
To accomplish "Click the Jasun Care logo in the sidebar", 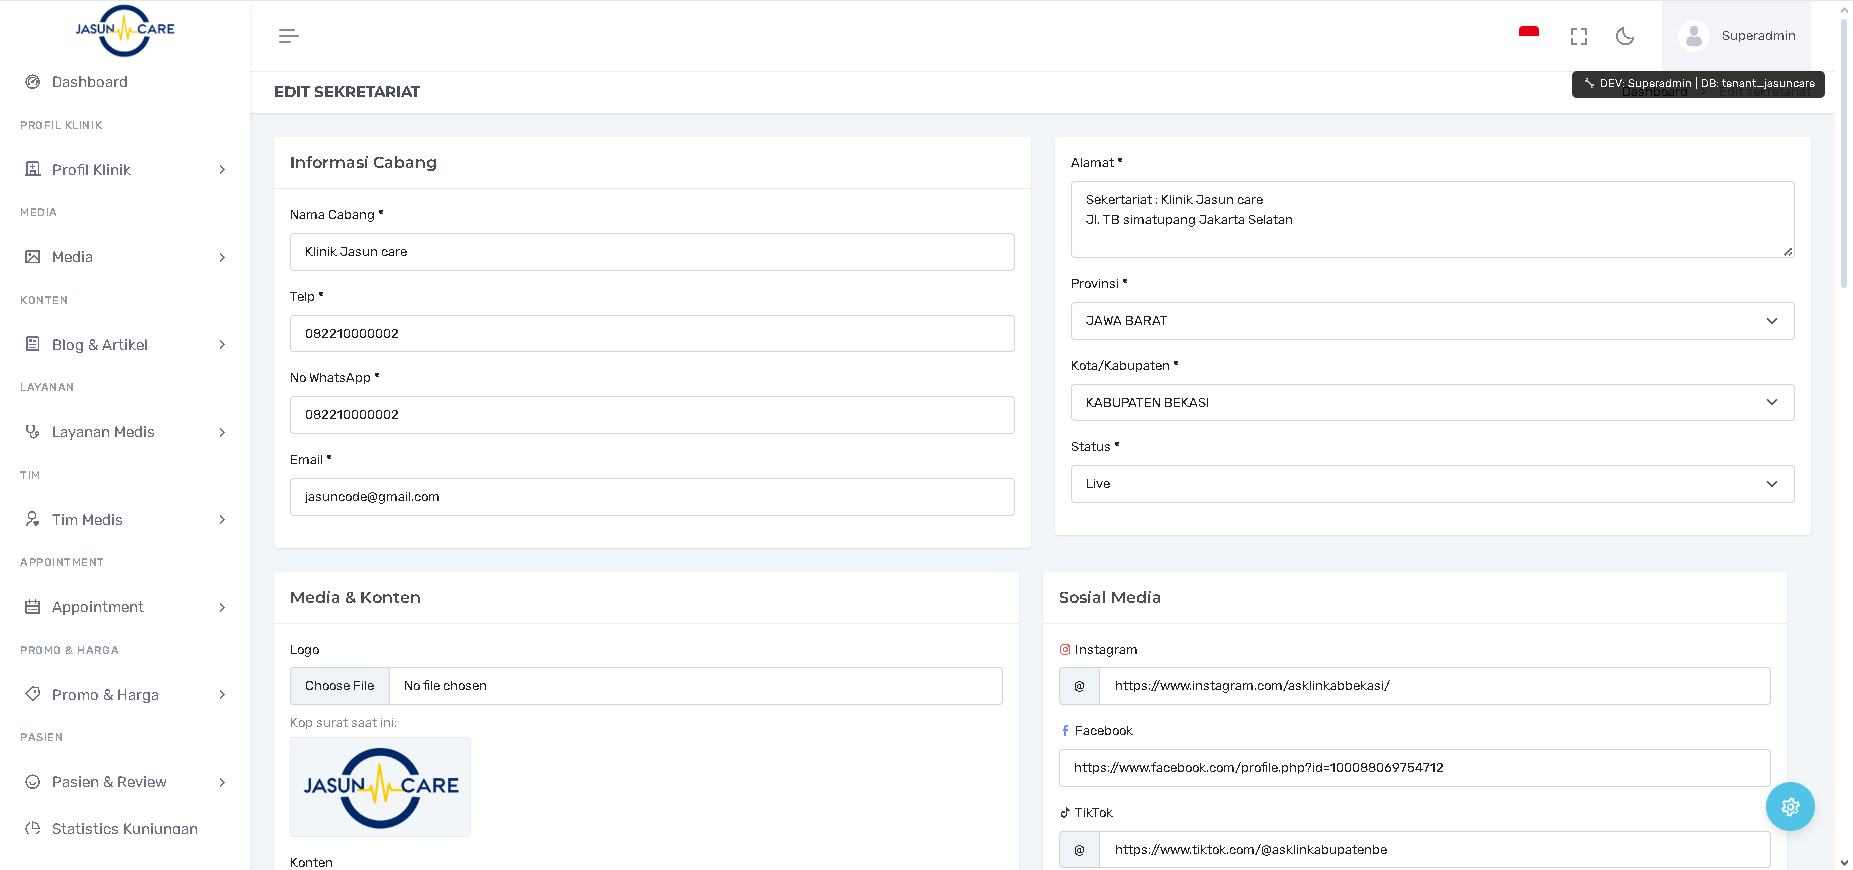I will click(x=125, y=30).
